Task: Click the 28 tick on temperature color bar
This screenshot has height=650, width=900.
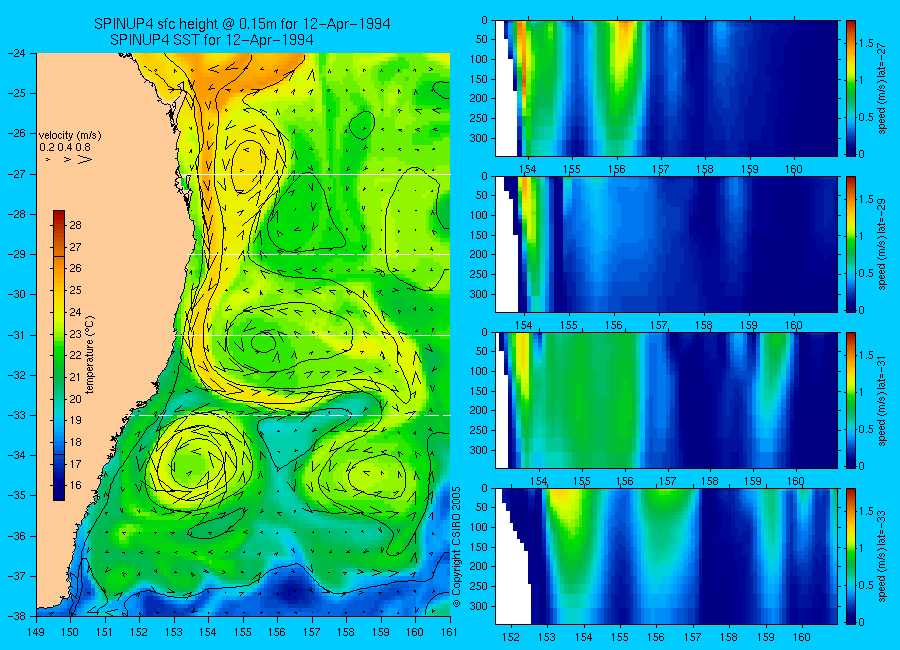Action: click(75, 225)
